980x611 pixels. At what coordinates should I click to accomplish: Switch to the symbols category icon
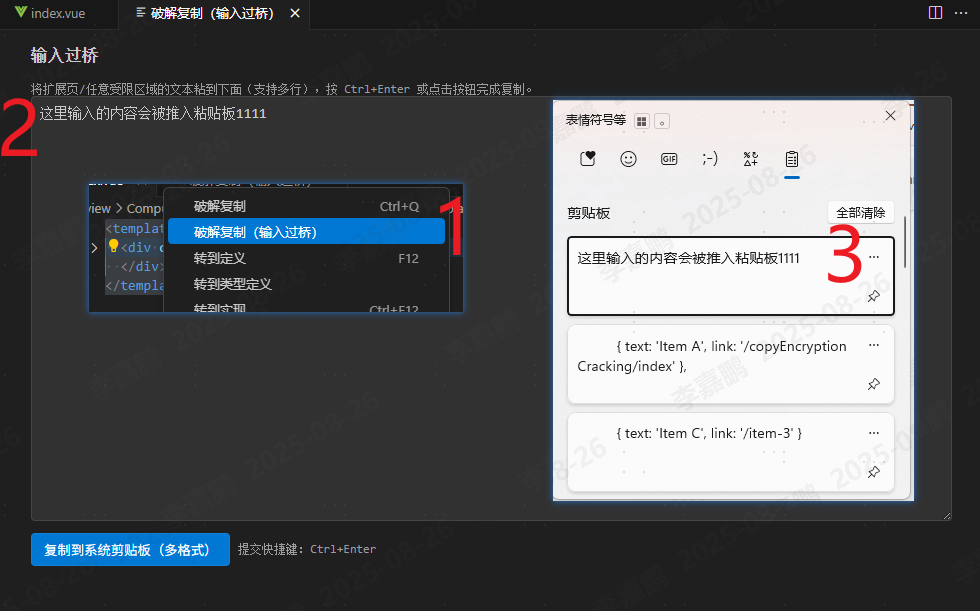pyautogui.click(x=750, y=158)
